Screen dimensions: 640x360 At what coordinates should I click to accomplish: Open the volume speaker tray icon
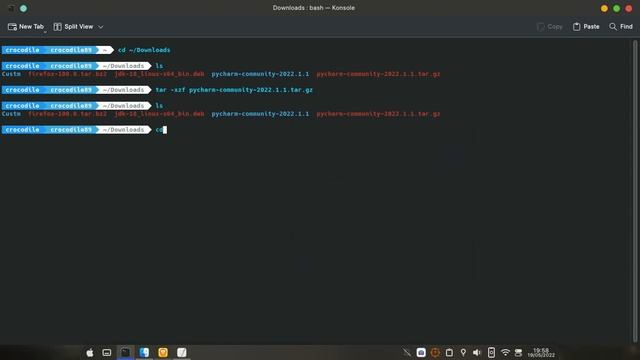pos(477,352)
